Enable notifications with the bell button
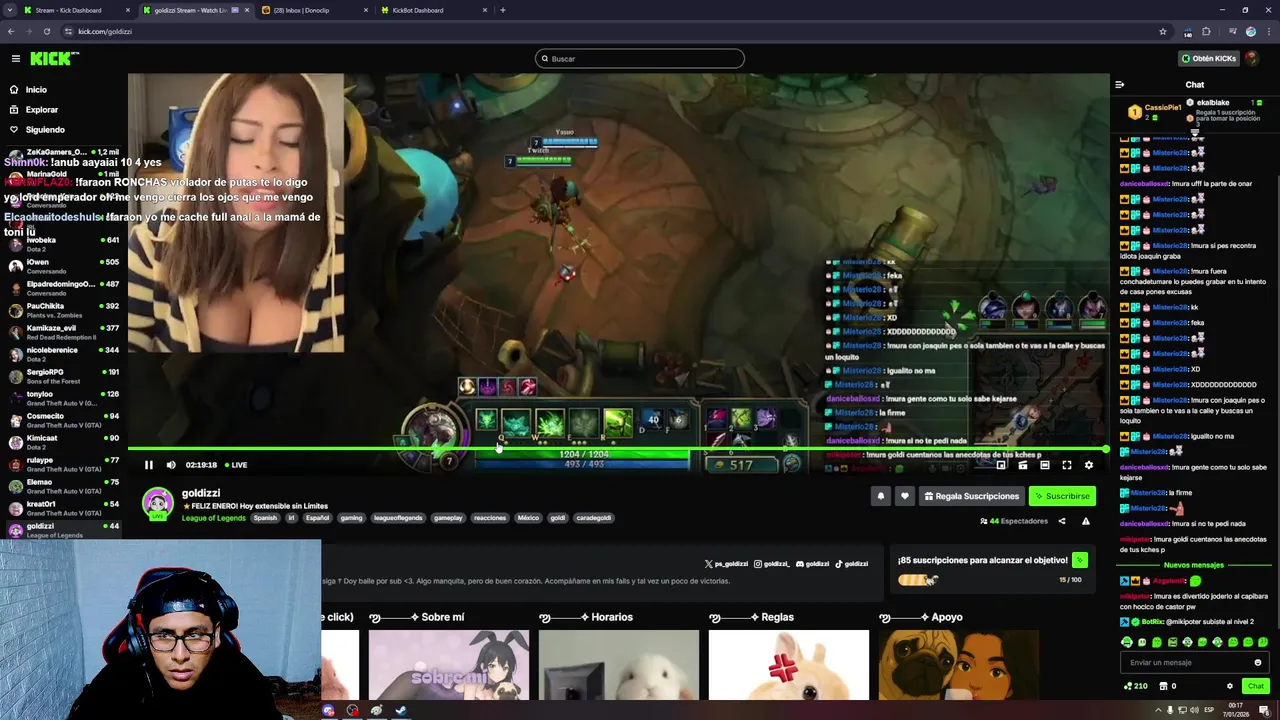Viewport: 1280px width, 720px height. (x=880, y=496)
